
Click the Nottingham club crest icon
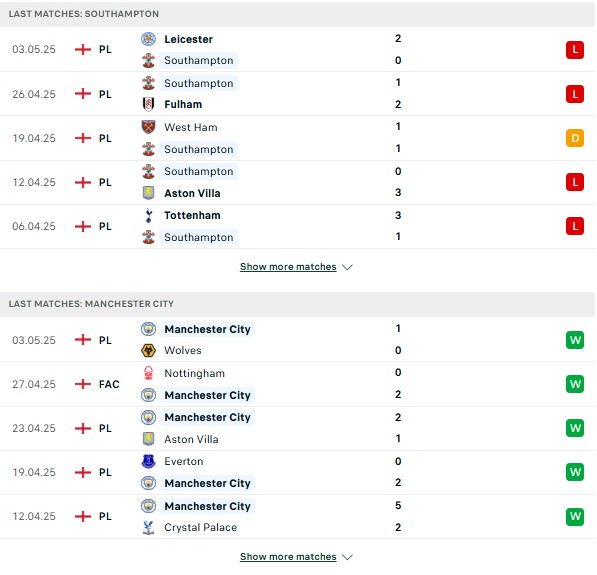pyautogui.click(x=148, y=373)
